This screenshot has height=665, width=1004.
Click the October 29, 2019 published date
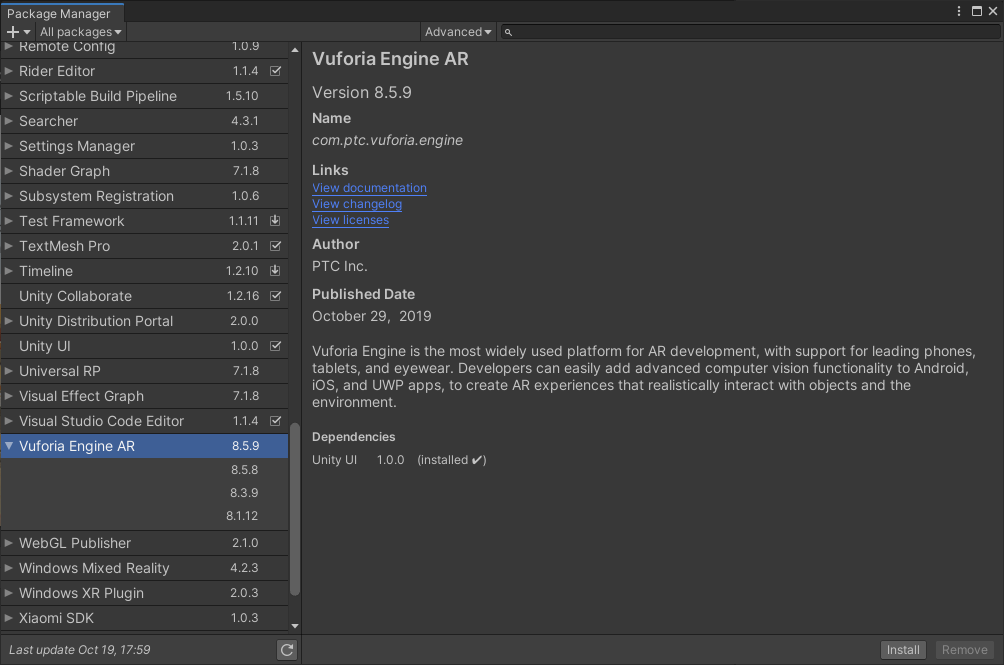pyautogui.click(x=371, y=316)
